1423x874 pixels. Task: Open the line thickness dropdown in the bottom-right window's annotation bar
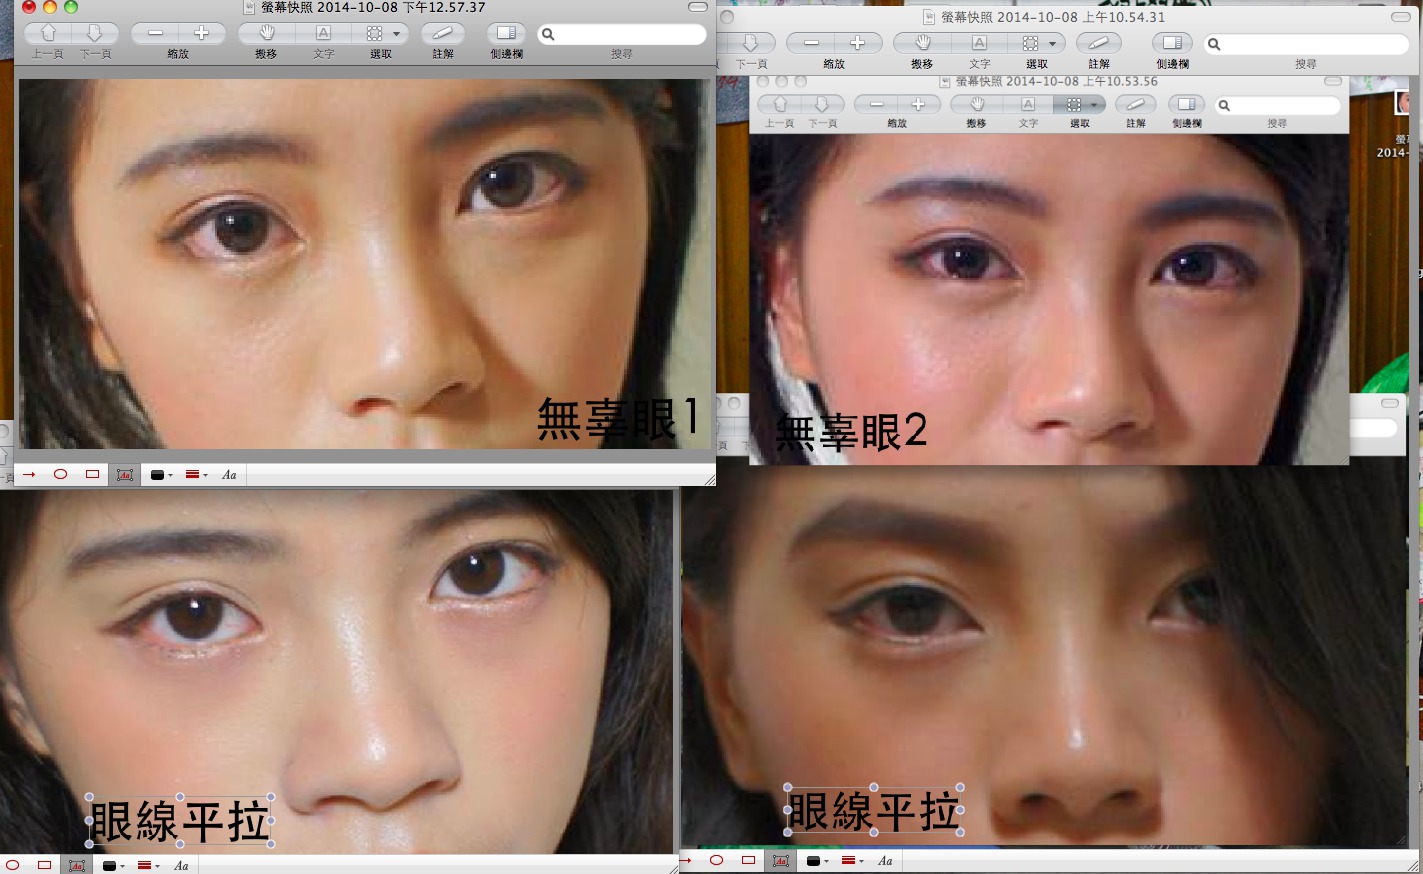(x=853, y=860)
